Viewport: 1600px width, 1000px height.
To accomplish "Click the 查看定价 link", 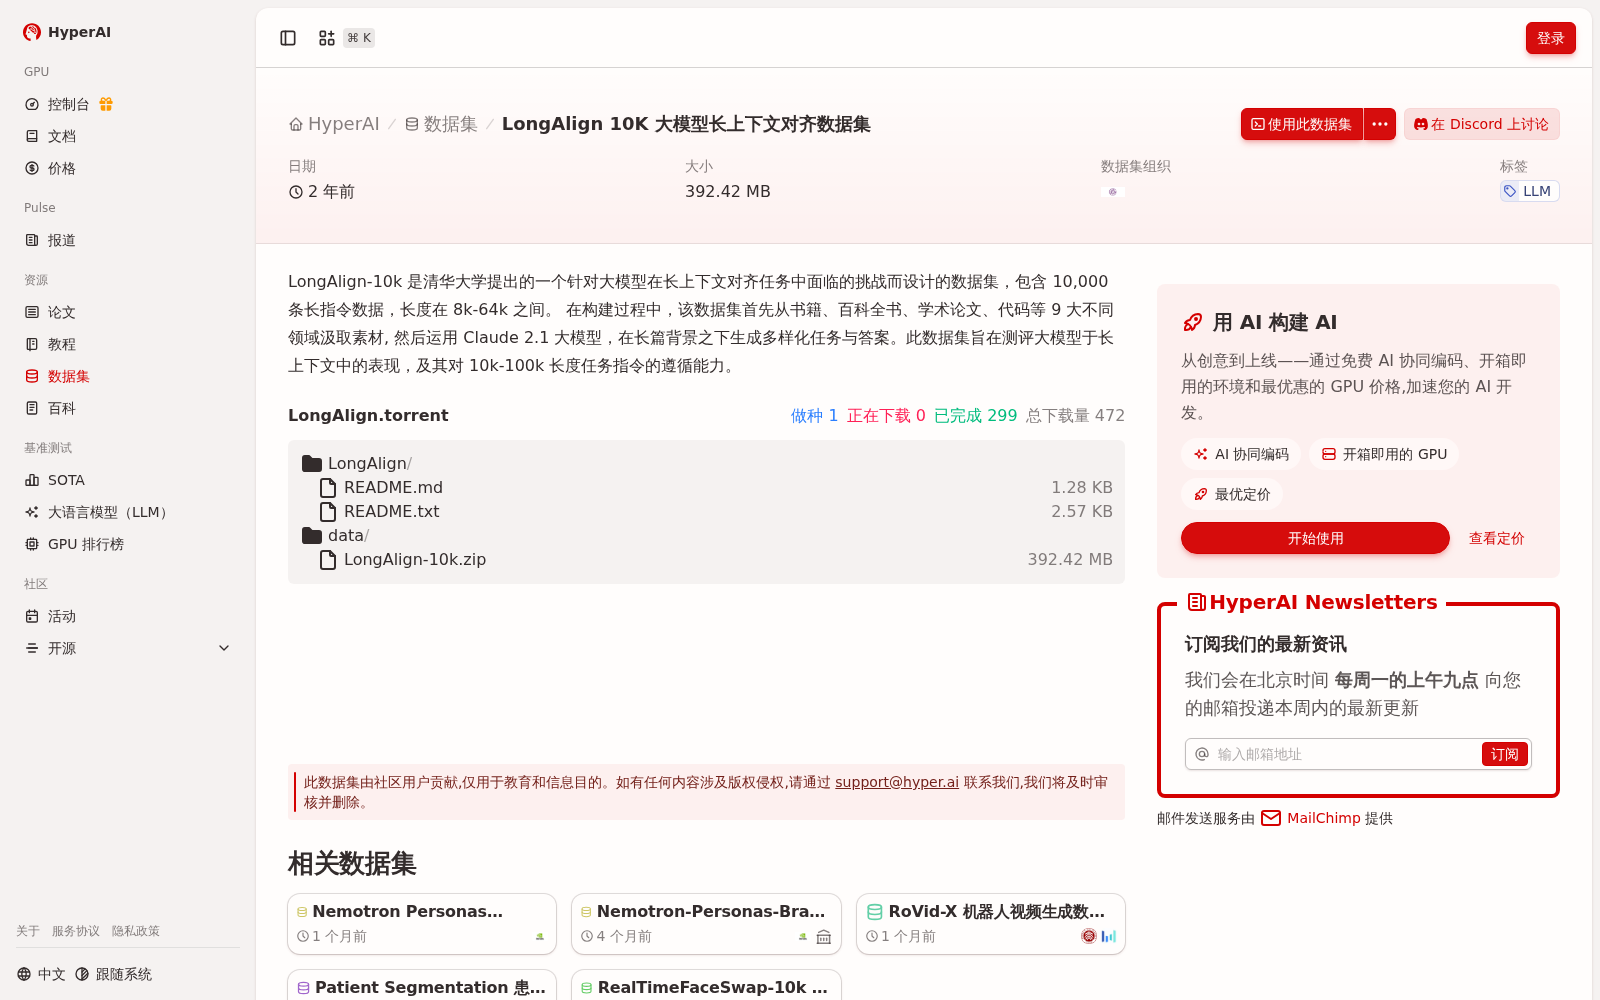I will [x=1496, y=538].
